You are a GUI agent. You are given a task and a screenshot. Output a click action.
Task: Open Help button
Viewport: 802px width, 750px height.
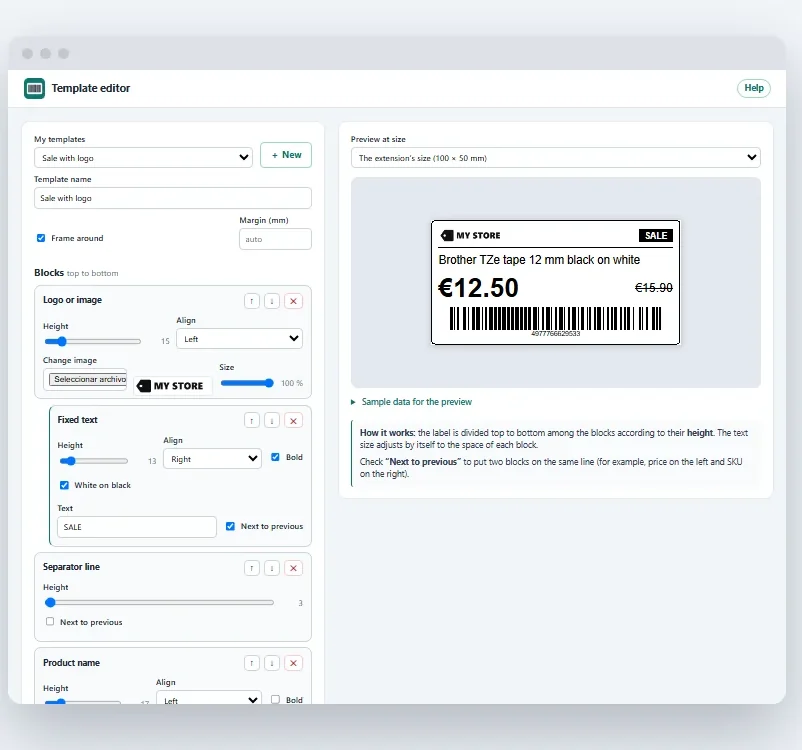click(x=753, y=88)
